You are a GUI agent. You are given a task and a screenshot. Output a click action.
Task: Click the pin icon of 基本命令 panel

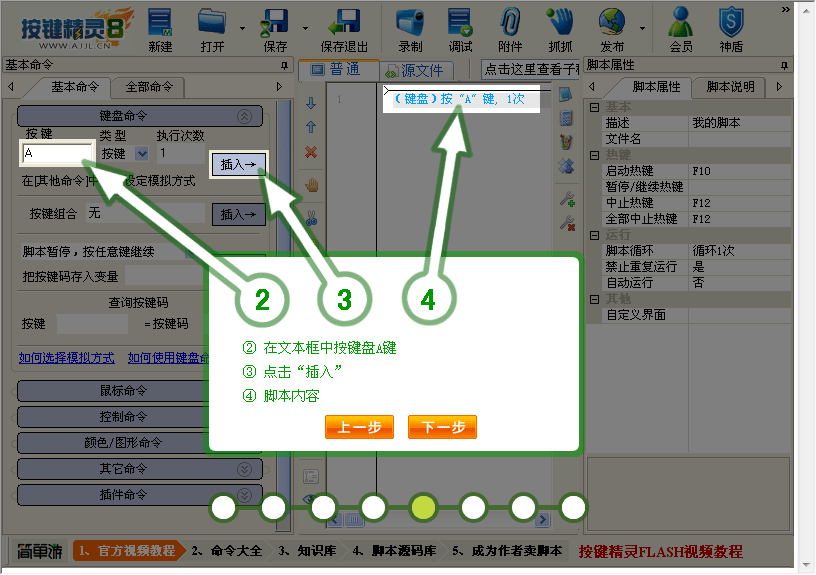point(284,66)
